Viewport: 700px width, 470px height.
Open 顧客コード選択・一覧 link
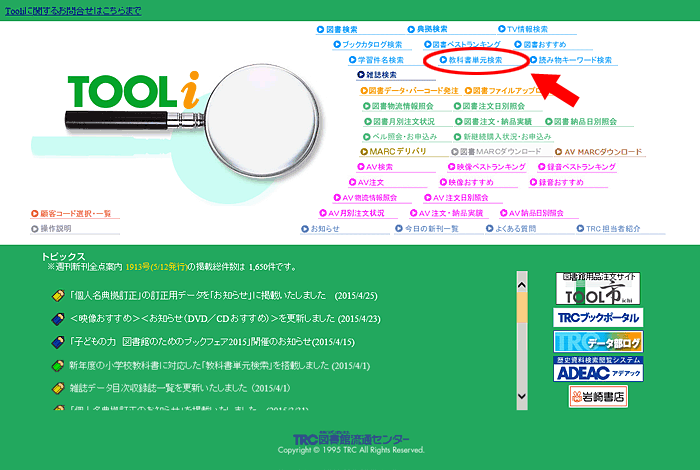coord(71,214)
